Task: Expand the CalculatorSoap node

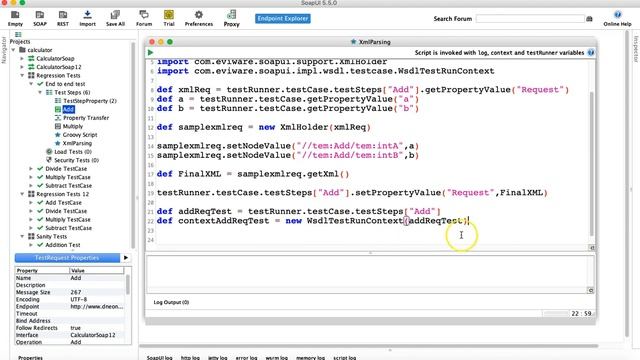Action: tap(22, 58)
